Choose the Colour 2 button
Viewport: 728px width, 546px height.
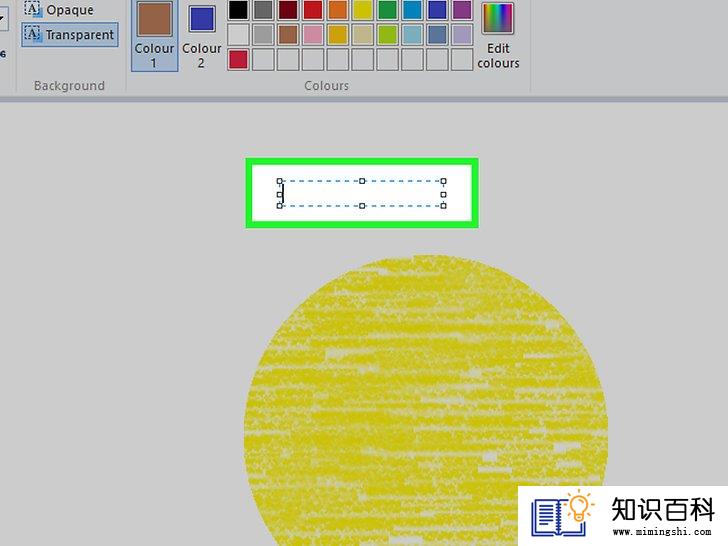(x=202, y=35)
